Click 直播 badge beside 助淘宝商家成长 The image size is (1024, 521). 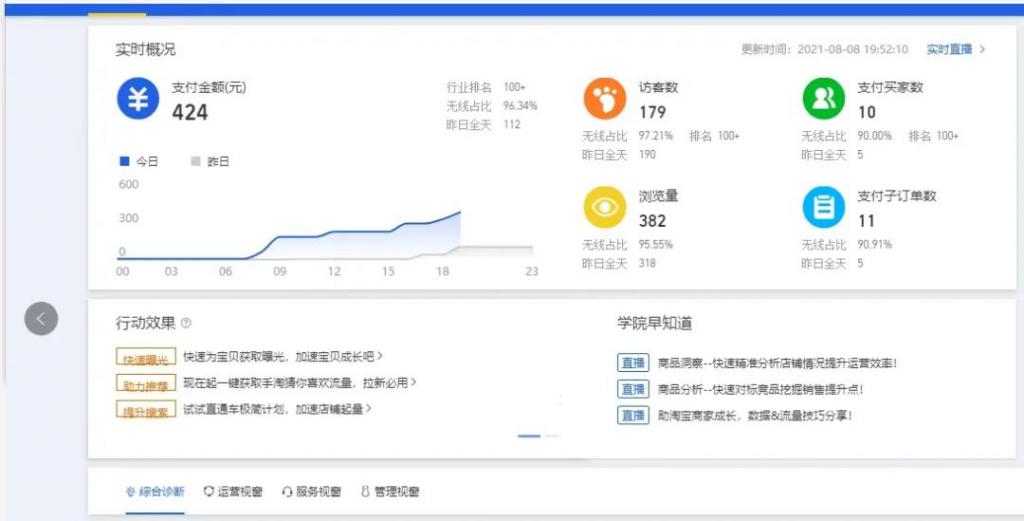click(633, 415)
